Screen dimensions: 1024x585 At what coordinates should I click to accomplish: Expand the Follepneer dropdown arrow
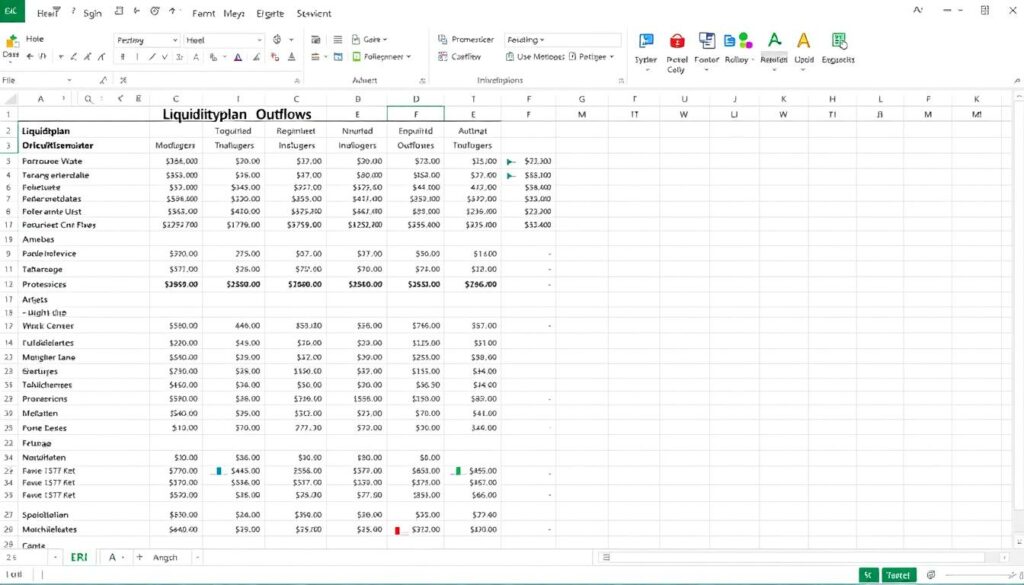click(x=409, y=57)
